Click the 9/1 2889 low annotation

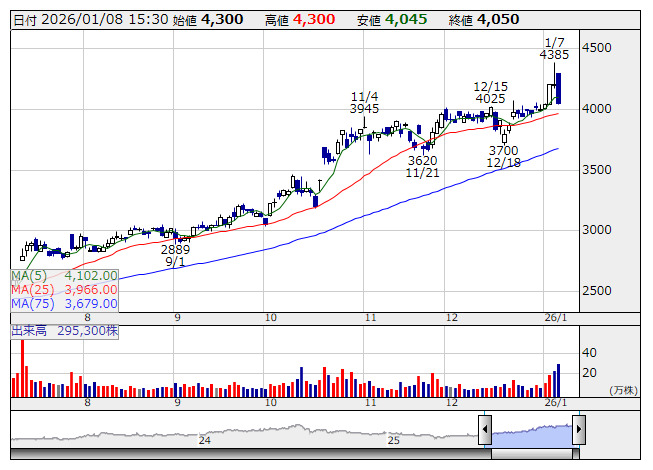[x=176, y=256]
